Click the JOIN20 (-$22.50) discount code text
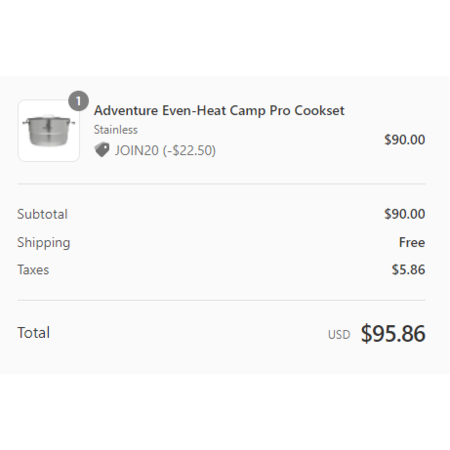Screen dimensions: 450x450 click(165, 150)
